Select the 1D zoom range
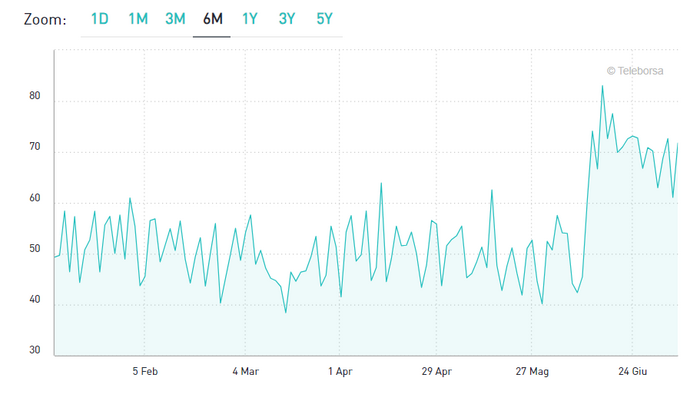The image size is (690, 401). tap(100, 18)
